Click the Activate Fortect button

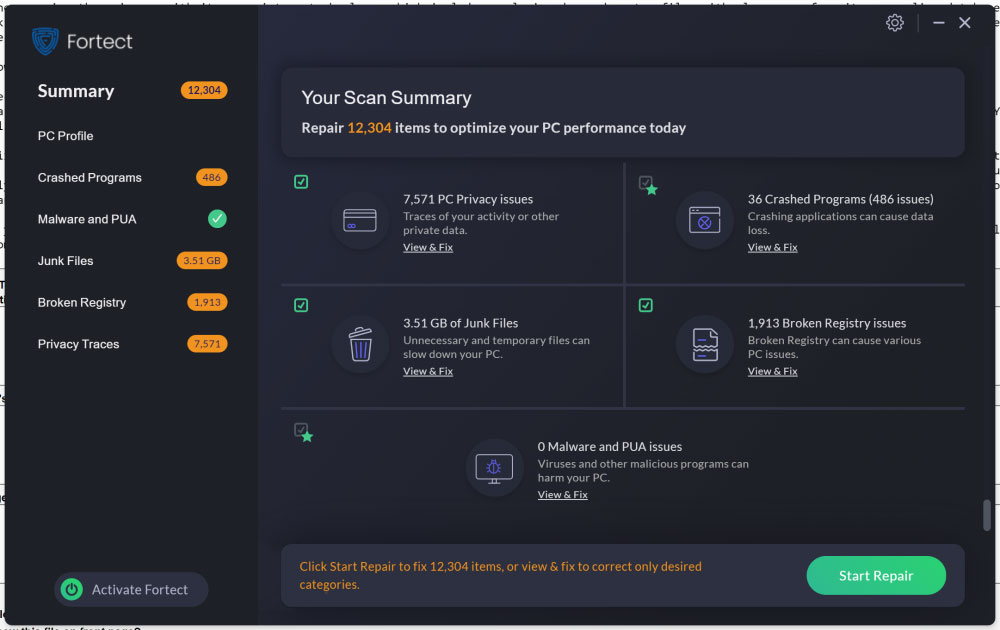[131, 589]
